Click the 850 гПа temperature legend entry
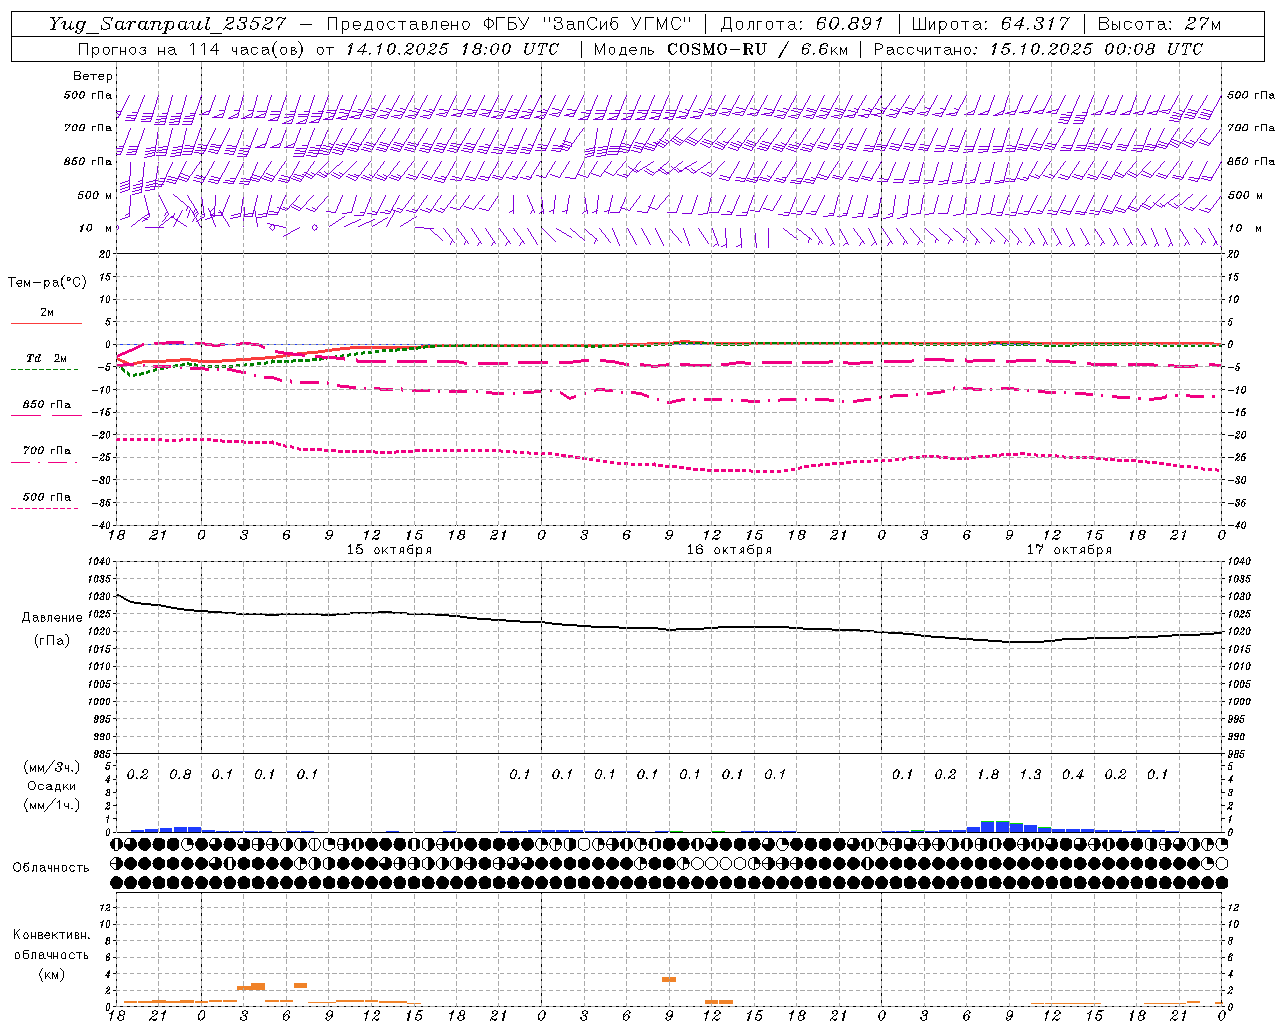 pyautogui.click(x=47, y=405)
